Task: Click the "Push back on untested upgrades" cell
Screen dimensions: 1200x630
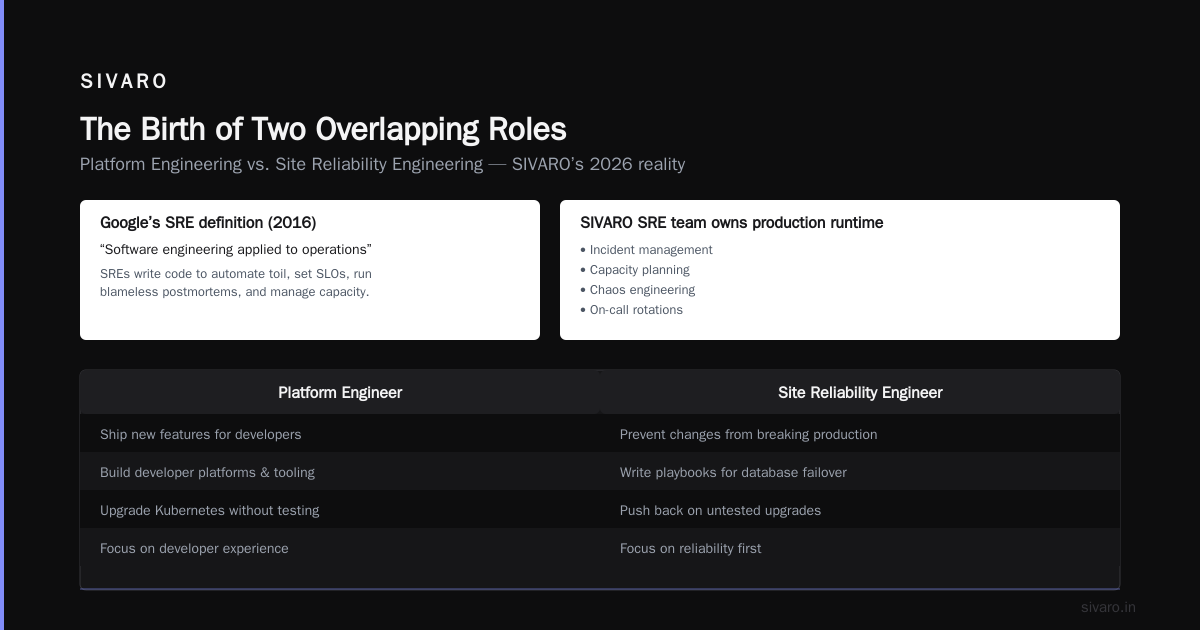Action: (x=860, y=510)
